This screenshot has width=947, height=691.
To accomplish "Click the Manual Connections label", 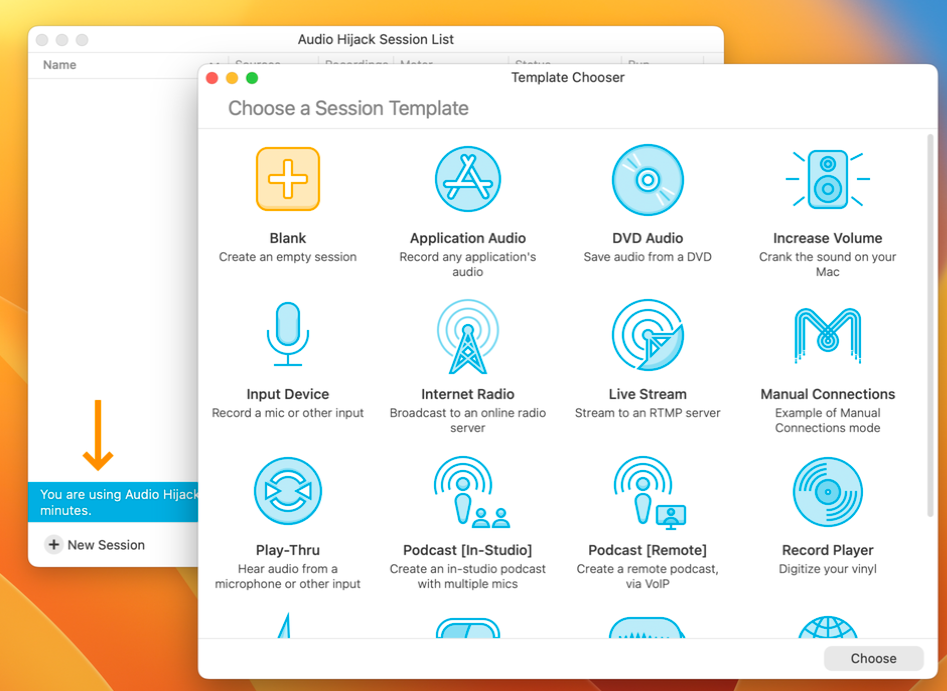I will point(827,394).
